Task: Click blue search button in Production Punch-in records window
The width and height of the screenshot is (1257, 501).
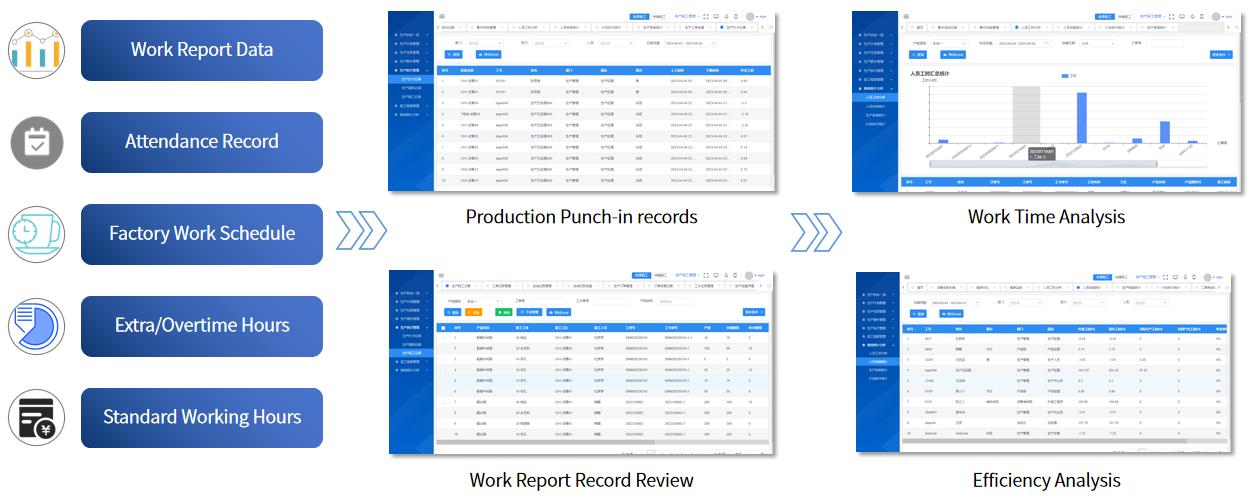Action: point(453,54)
